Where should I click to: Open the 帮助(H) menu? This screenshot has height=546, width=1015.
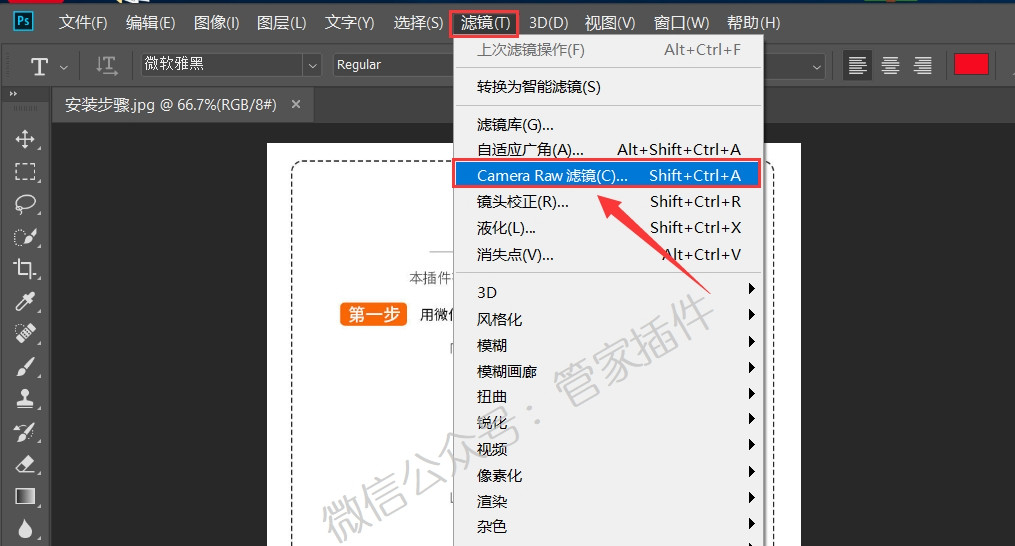click(753, 23)
